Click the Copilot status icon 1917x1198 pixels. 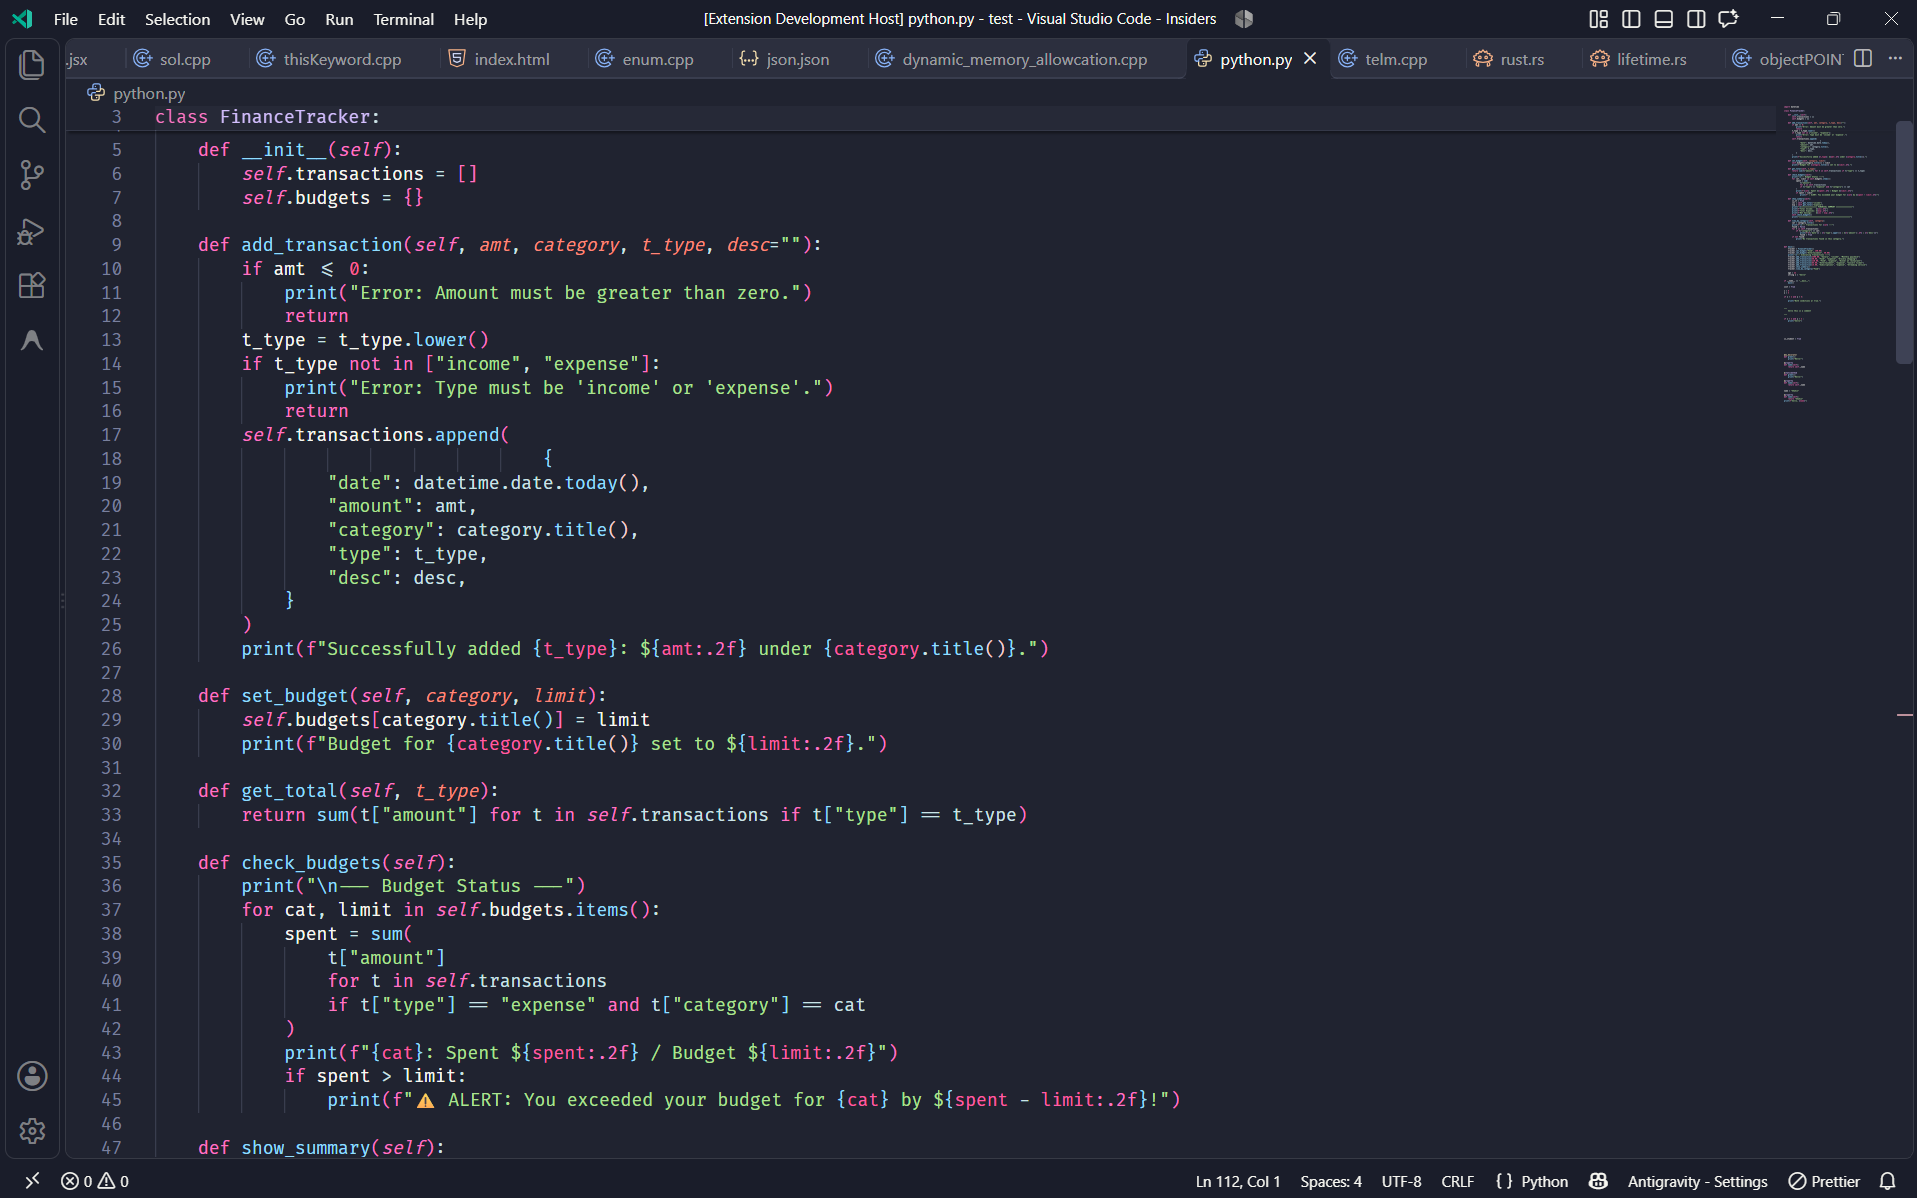(1598, 1181)
